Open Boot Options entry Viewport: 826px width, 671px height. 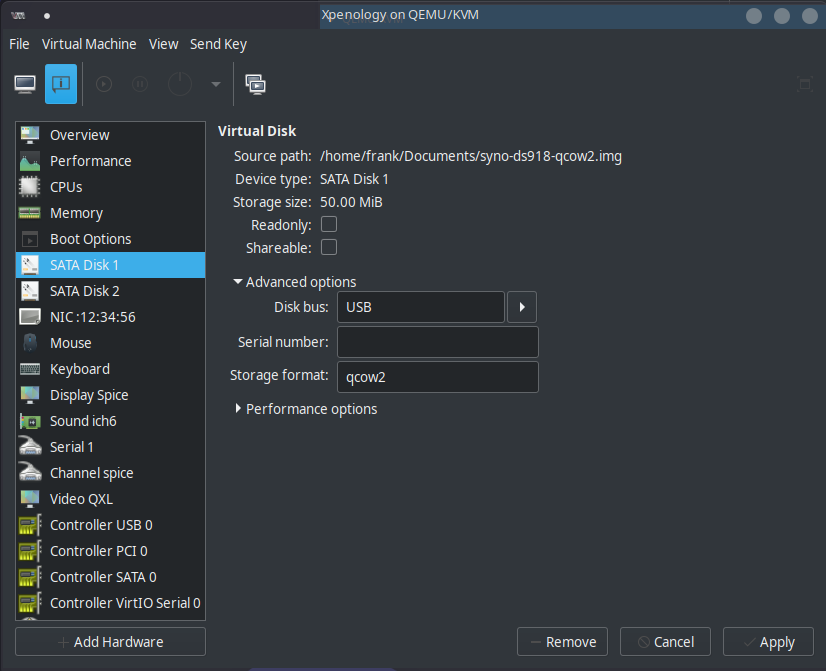111,239
